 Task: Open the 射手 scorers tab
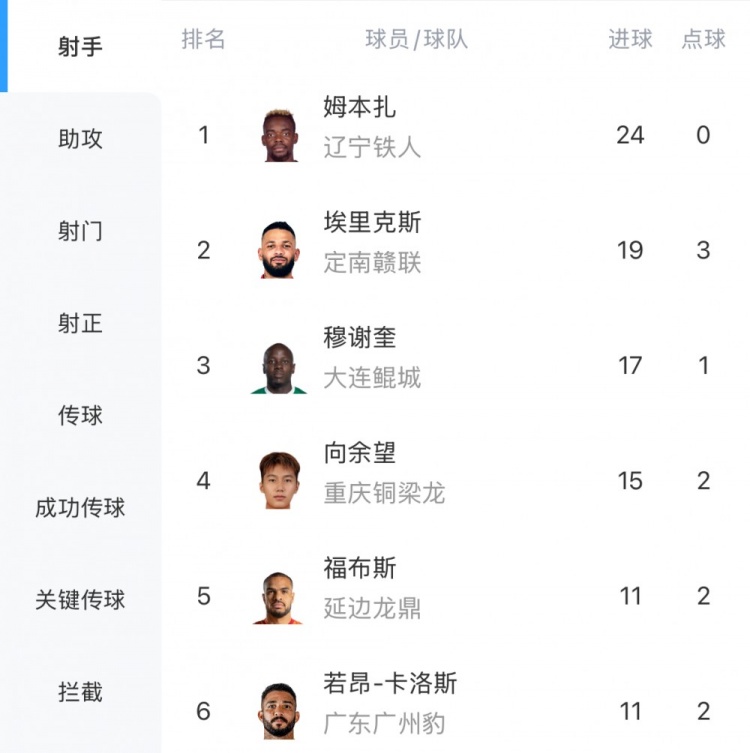click(80, 47)
